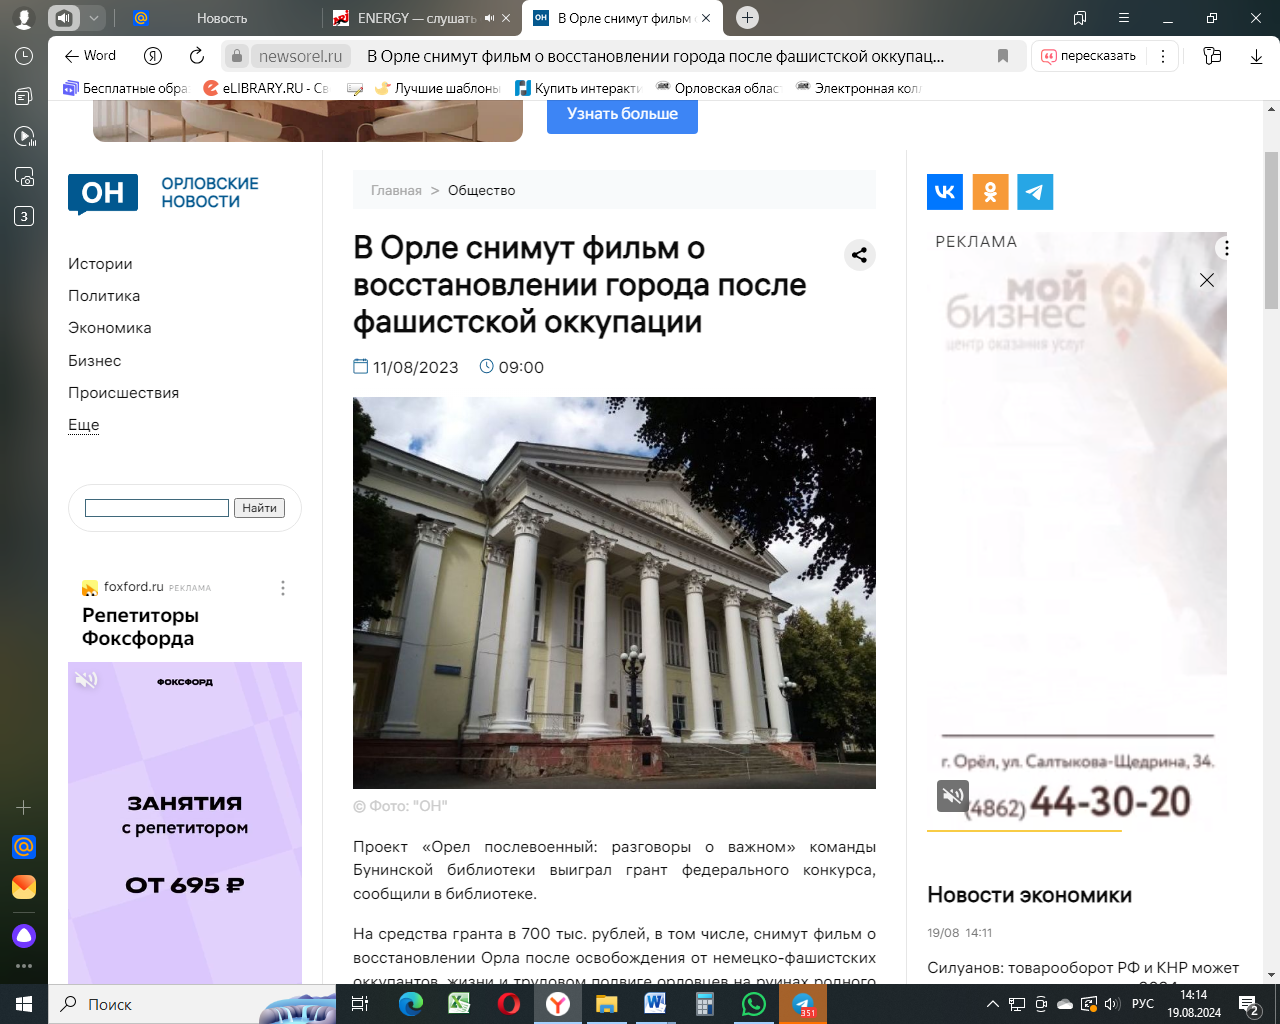Open the Telegram channel icon
Image resolution: width=1280 pixels, height=1024 pixels.
coord(1035,192)
